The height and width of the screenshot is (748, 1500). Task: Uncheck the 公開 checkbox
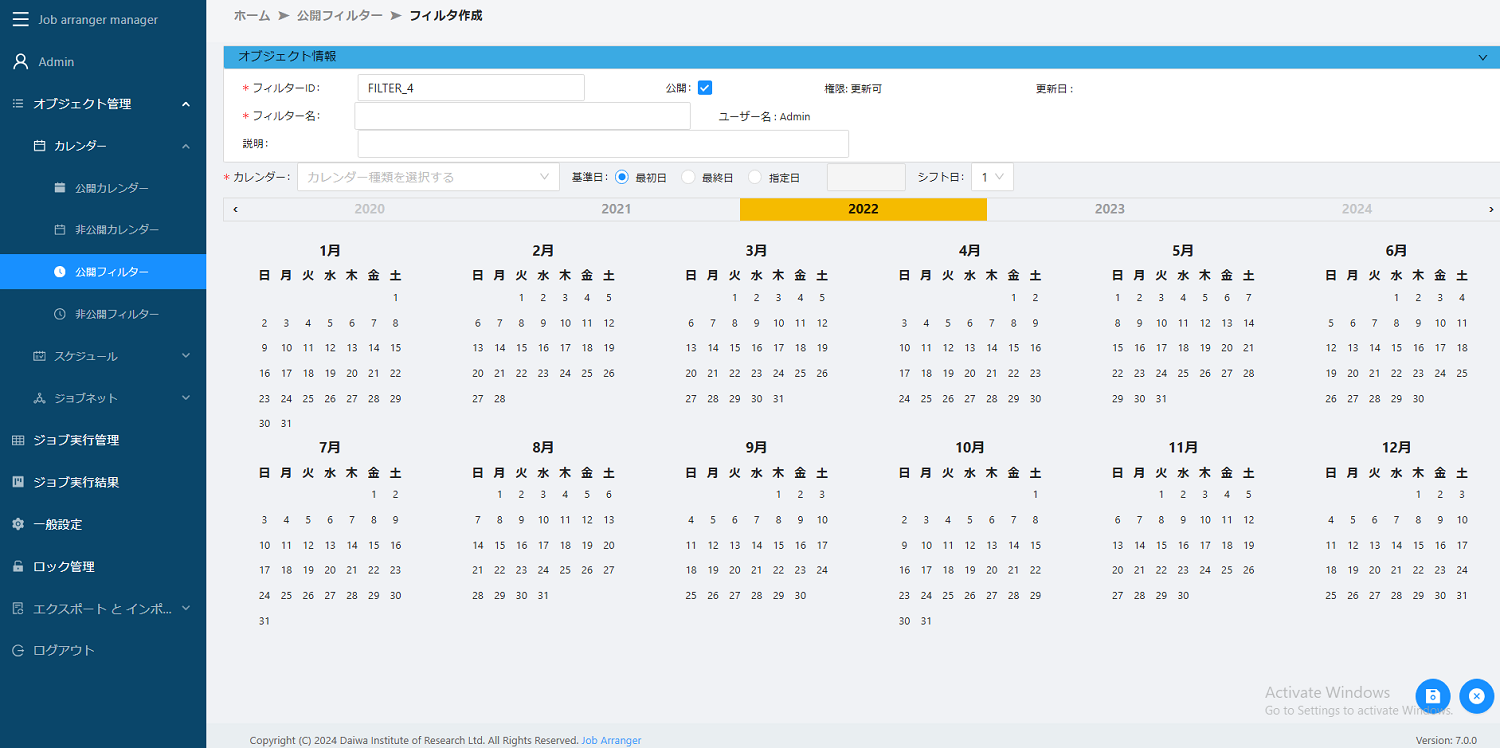coord(705,87)
